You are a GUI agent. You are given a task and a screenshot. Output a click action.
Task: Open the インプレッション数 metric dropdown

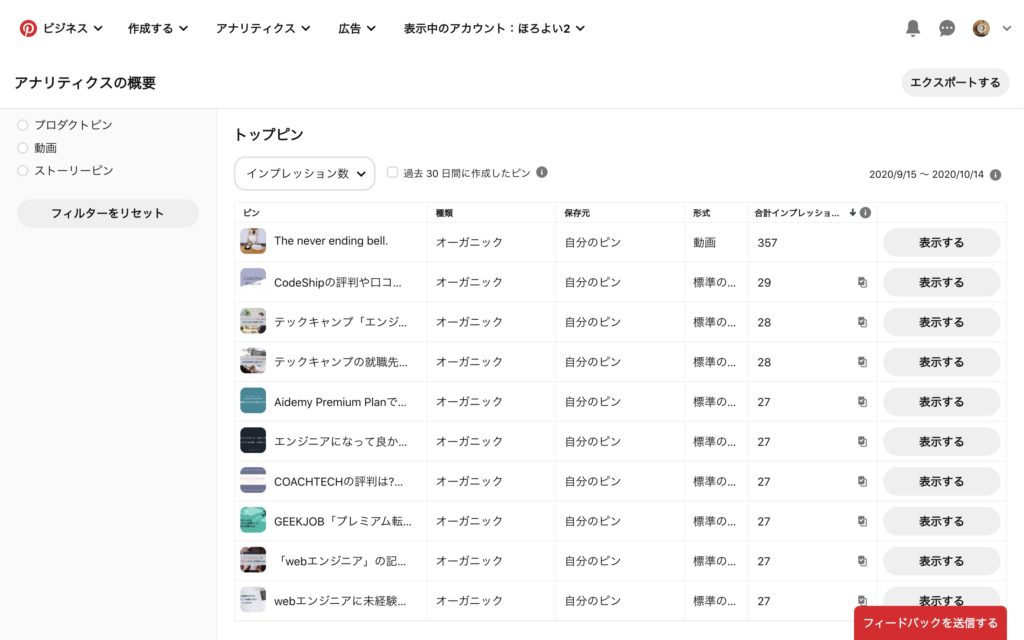(304, 173)
